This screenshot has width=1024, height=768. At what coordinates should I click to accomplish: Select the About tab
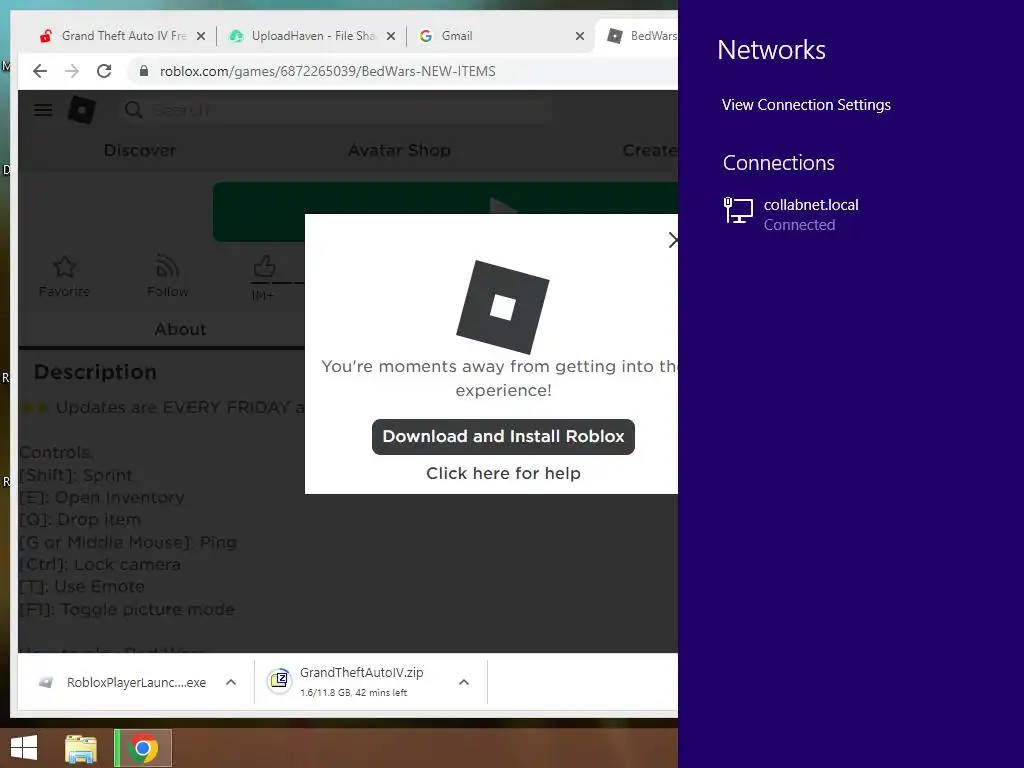pos(180,329)
